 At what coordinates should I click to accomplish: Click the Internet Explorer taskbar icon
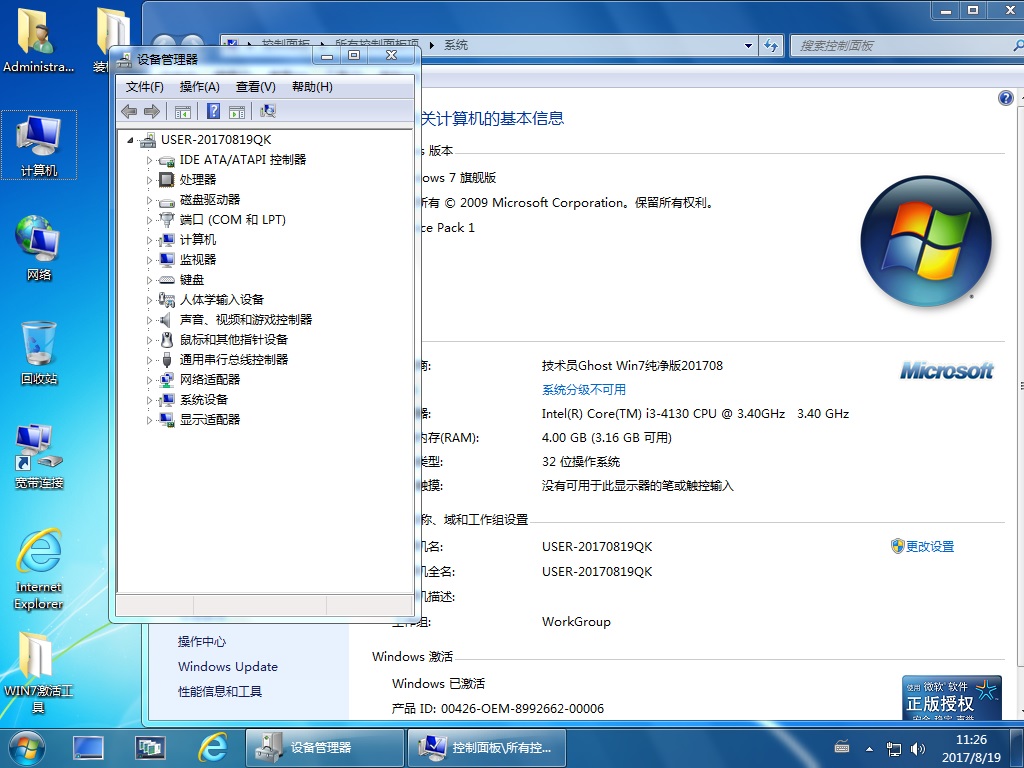point(212,747)
